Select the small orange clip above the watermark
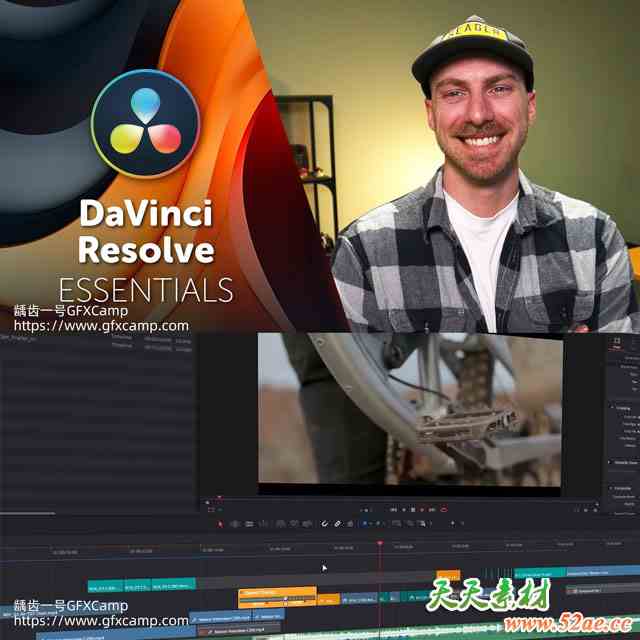Image resolution: width=640 pixels, height=640 pixels. pos(448,575)
